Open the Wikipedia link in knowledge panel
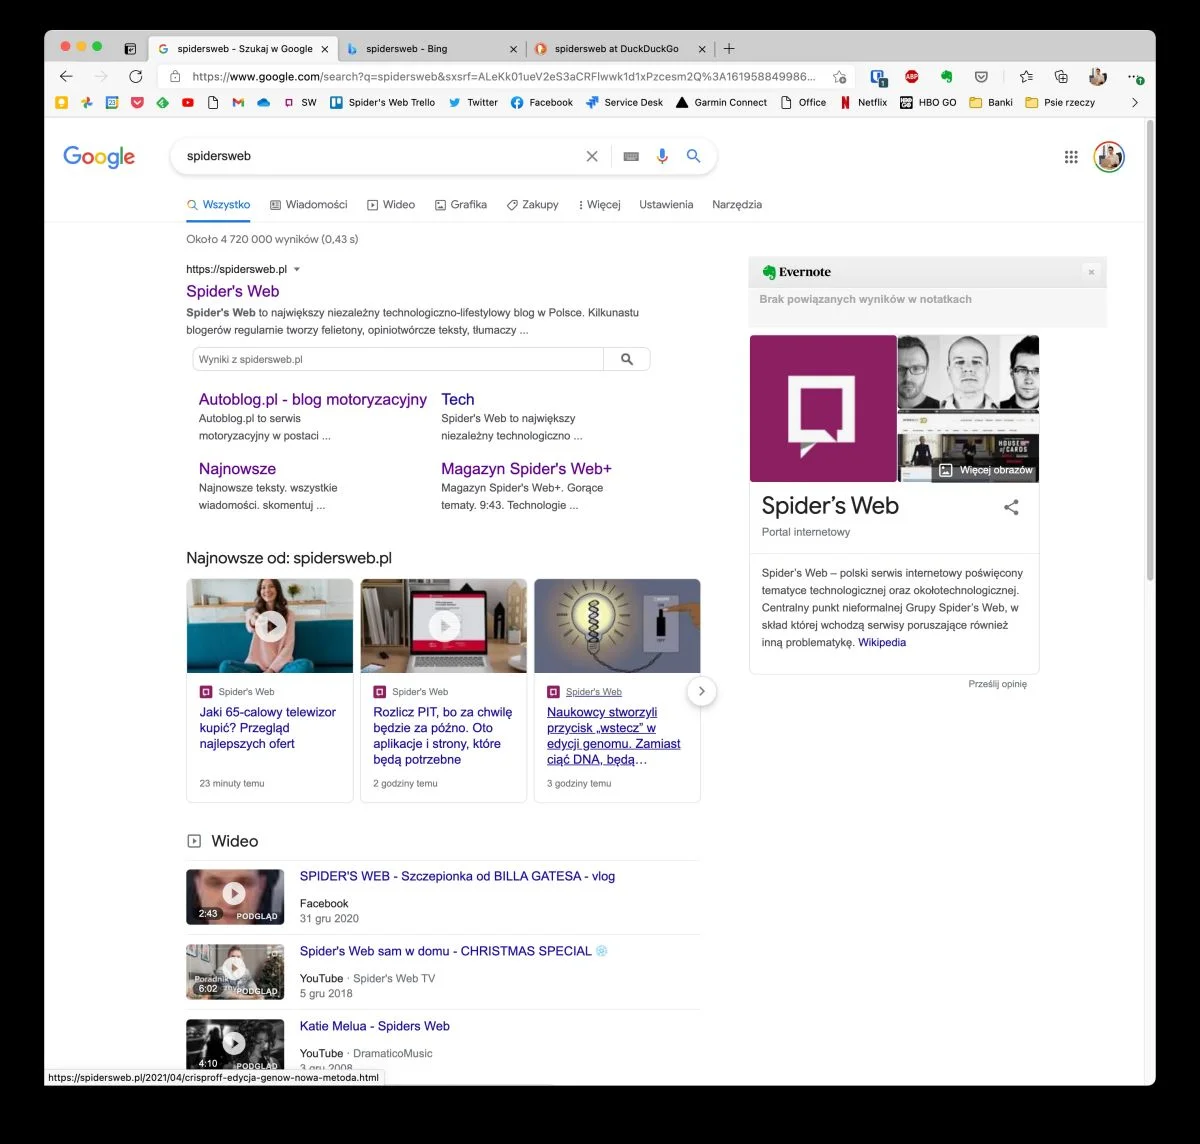 pyautogui.click(x=882, y=642)
